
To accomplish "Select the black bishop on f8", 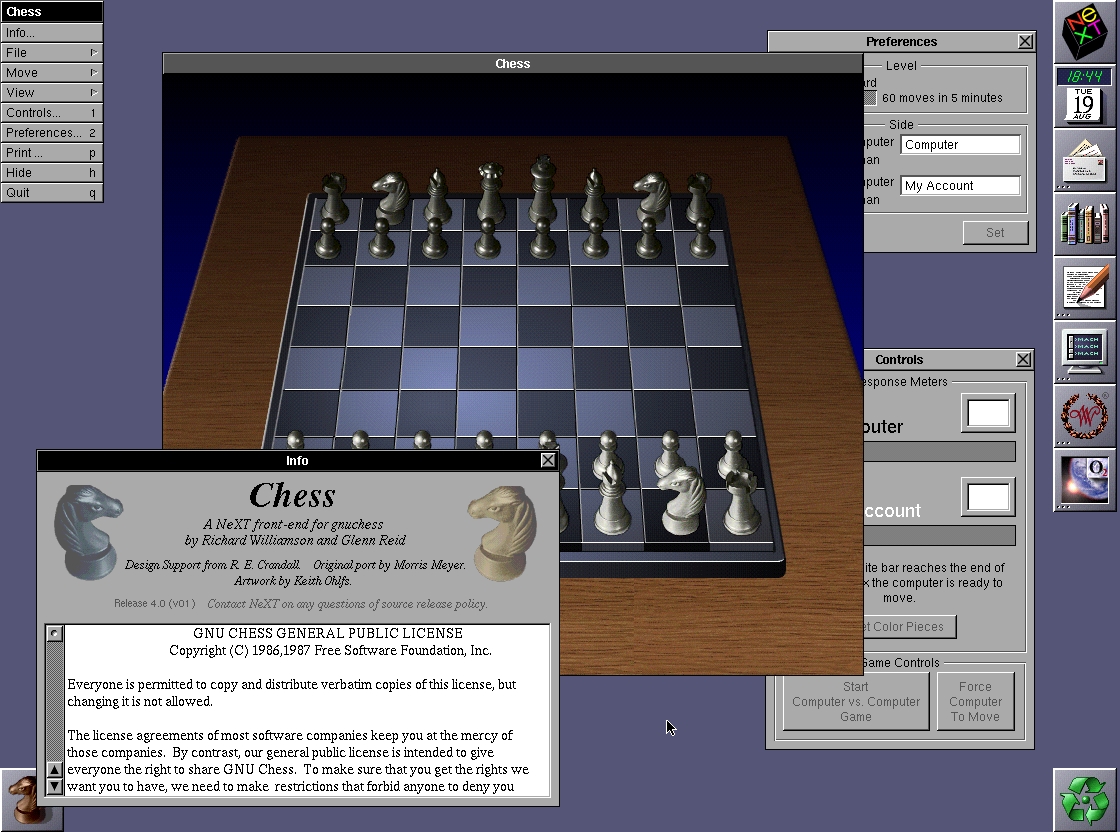I will pos(594,194).
